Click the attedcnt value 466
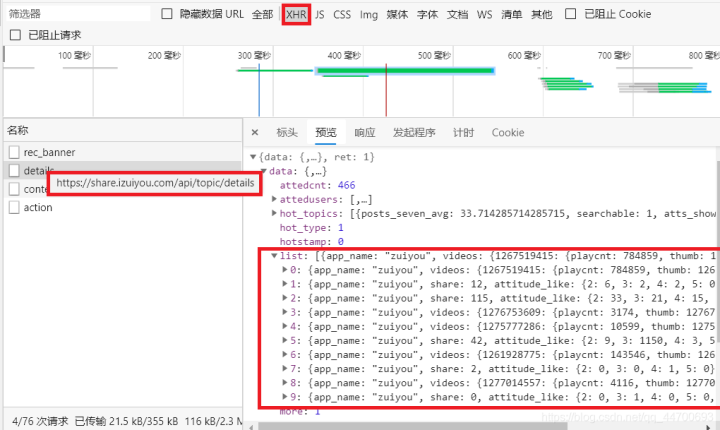The width and height of the screenshot is (720, 430). (347, 185)
